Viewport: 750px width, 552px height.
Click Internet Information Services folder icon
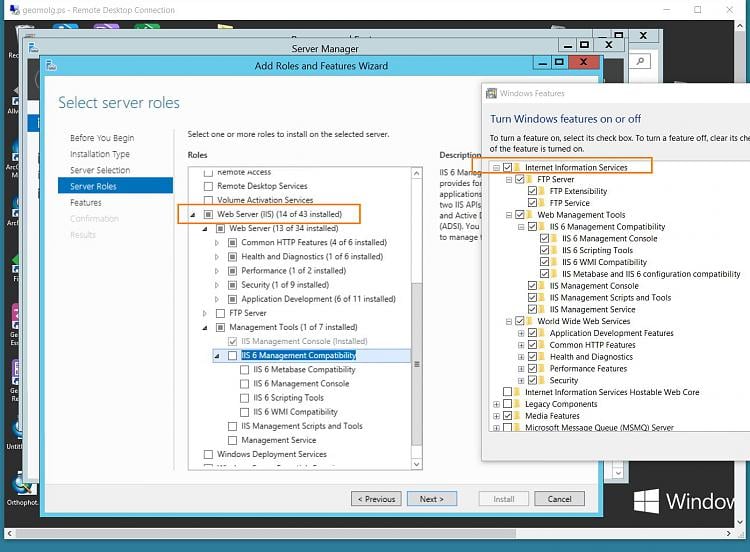click(517, 167)
